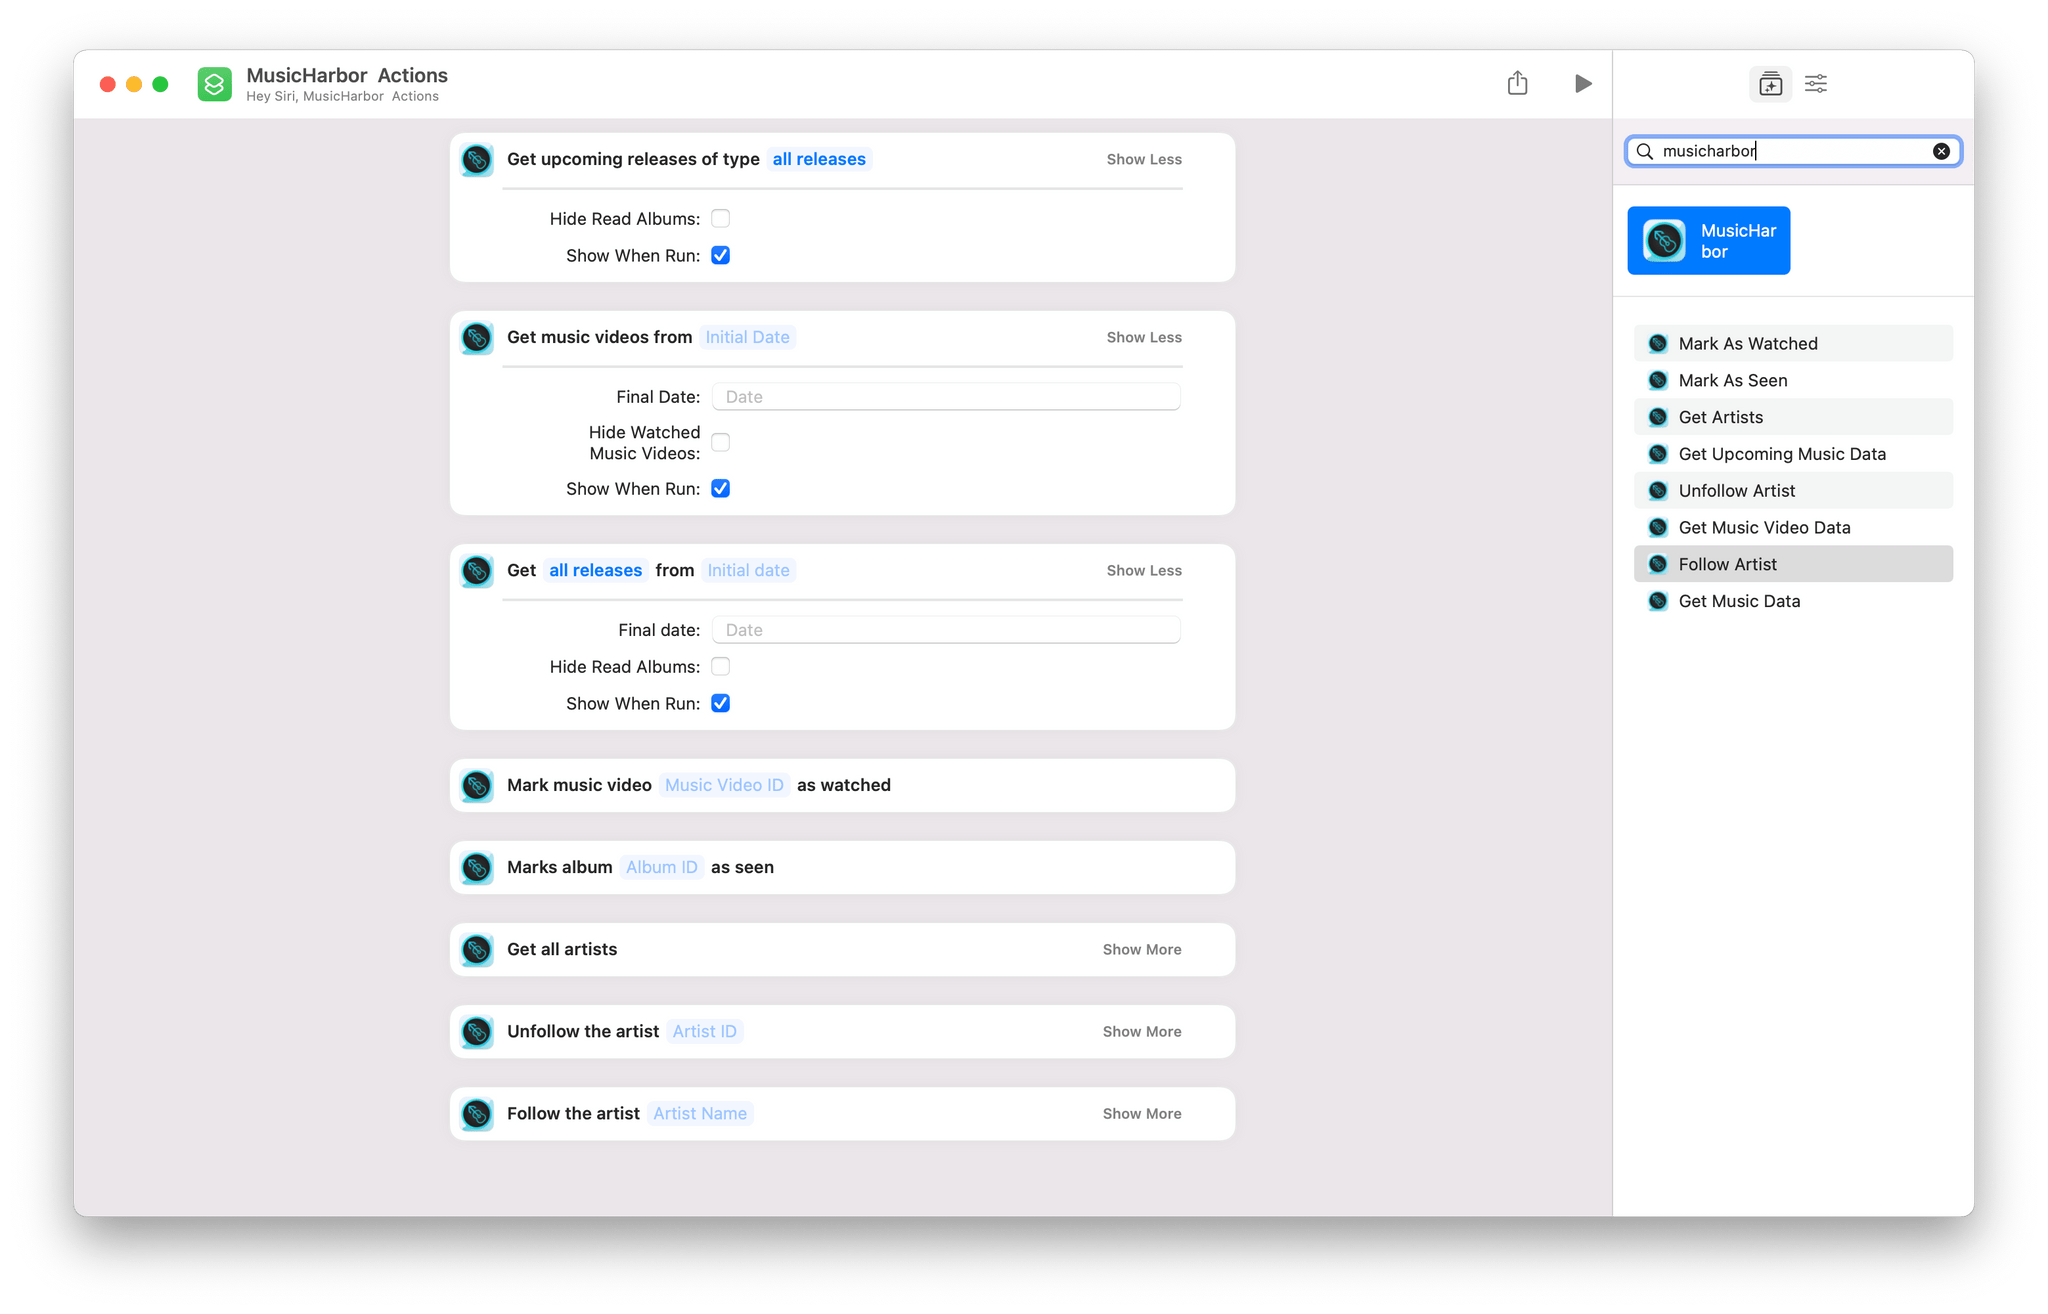Click icon of Unfollow the artist action

pyautogui.click(x=477, y=1031)
